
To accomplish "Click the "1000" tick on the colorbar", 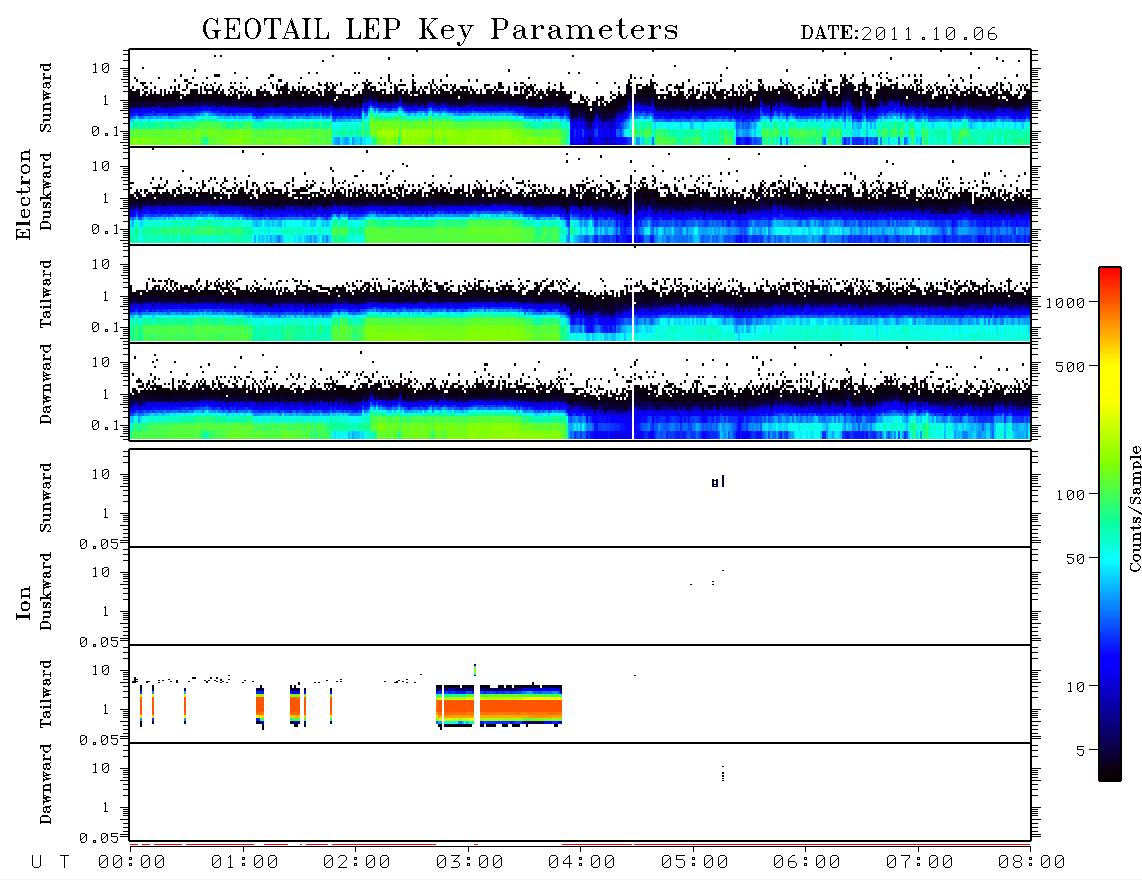I will (1066, 302).
